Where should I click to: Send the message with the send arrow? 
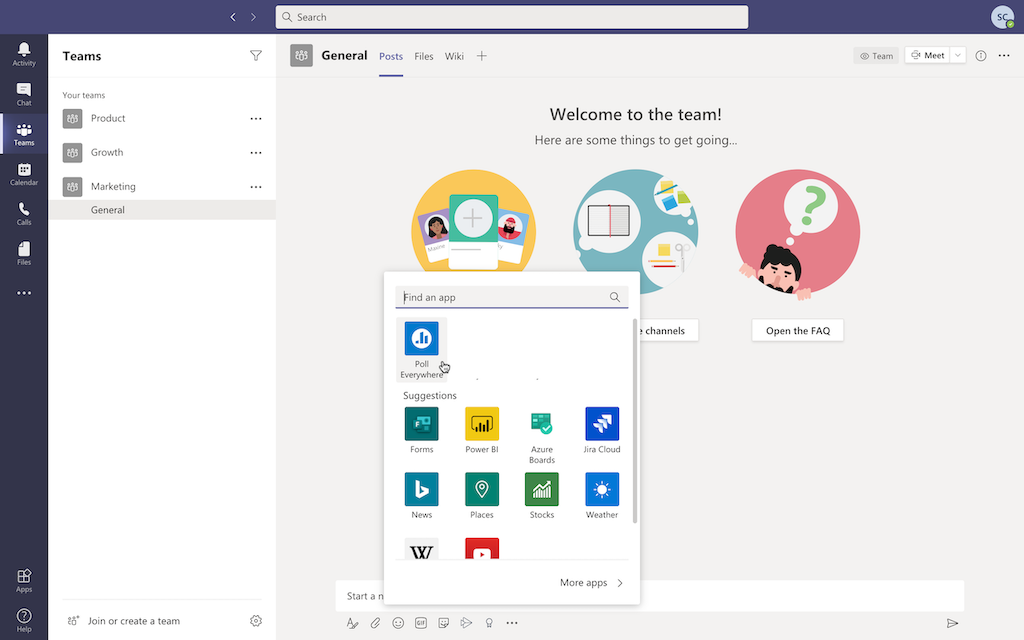(953, 623)
